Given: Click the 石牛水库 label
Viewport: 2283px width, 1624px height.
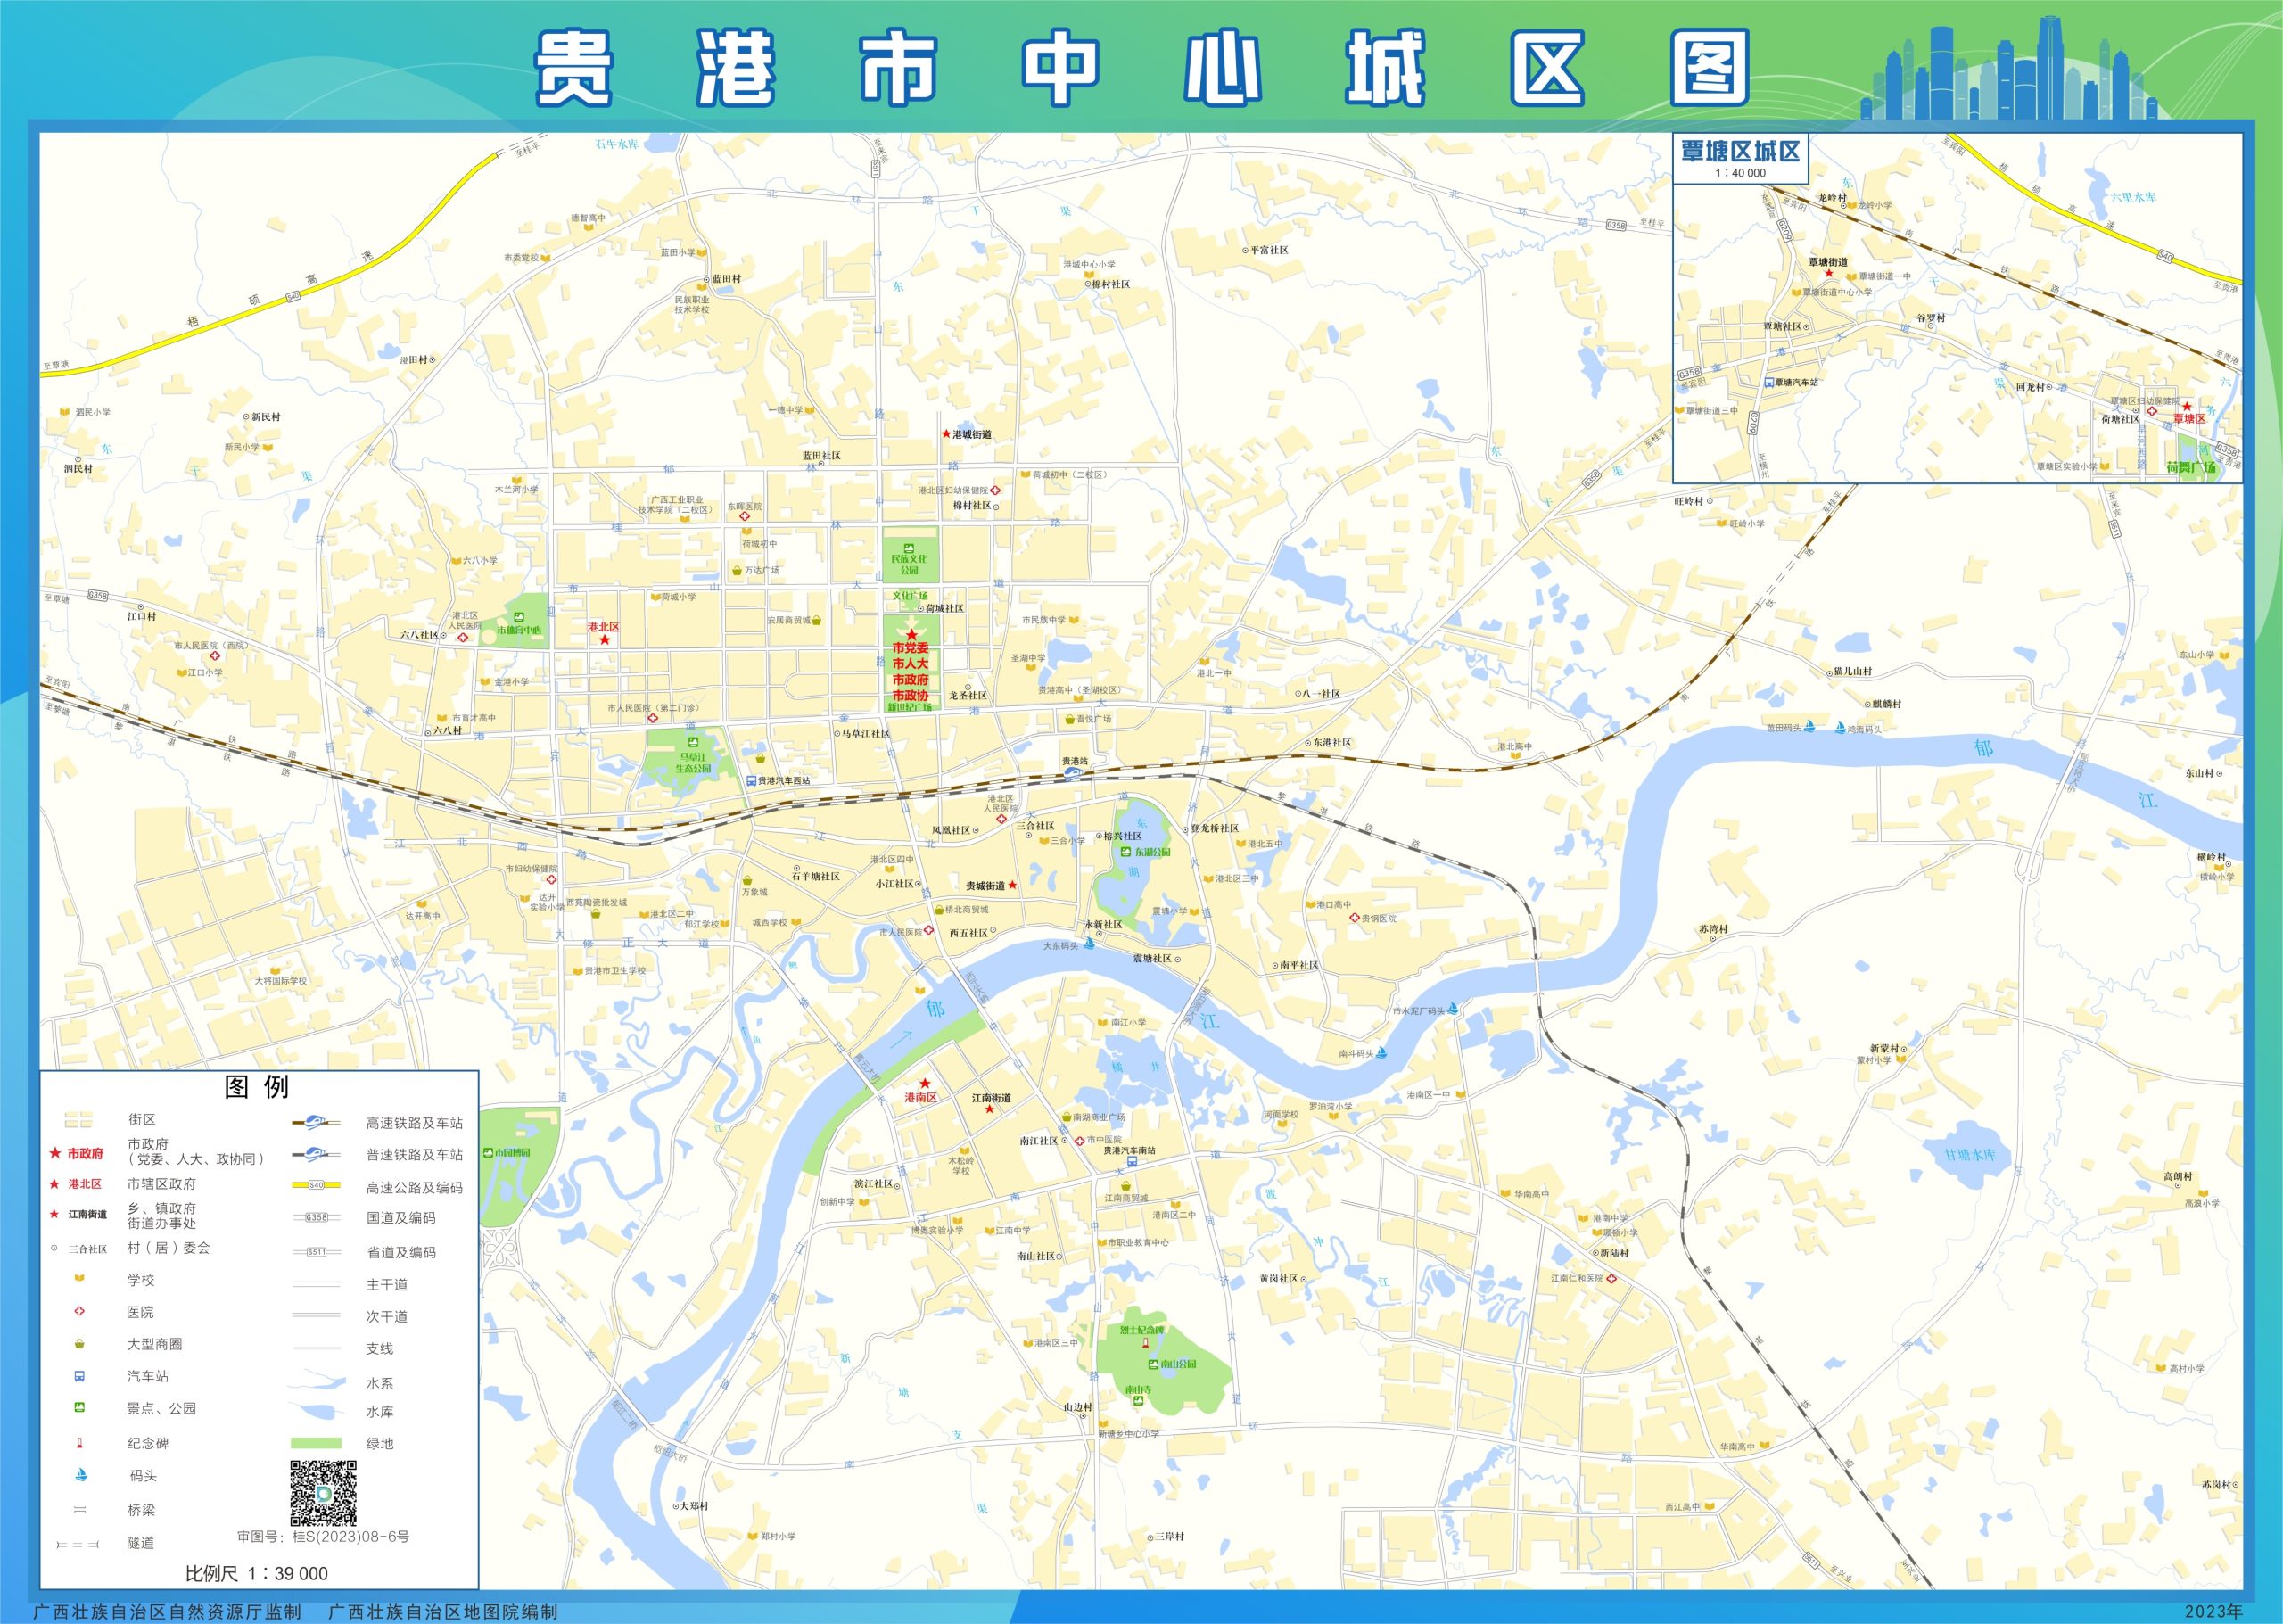Looking at the screenshot, I should pos(616,144).
